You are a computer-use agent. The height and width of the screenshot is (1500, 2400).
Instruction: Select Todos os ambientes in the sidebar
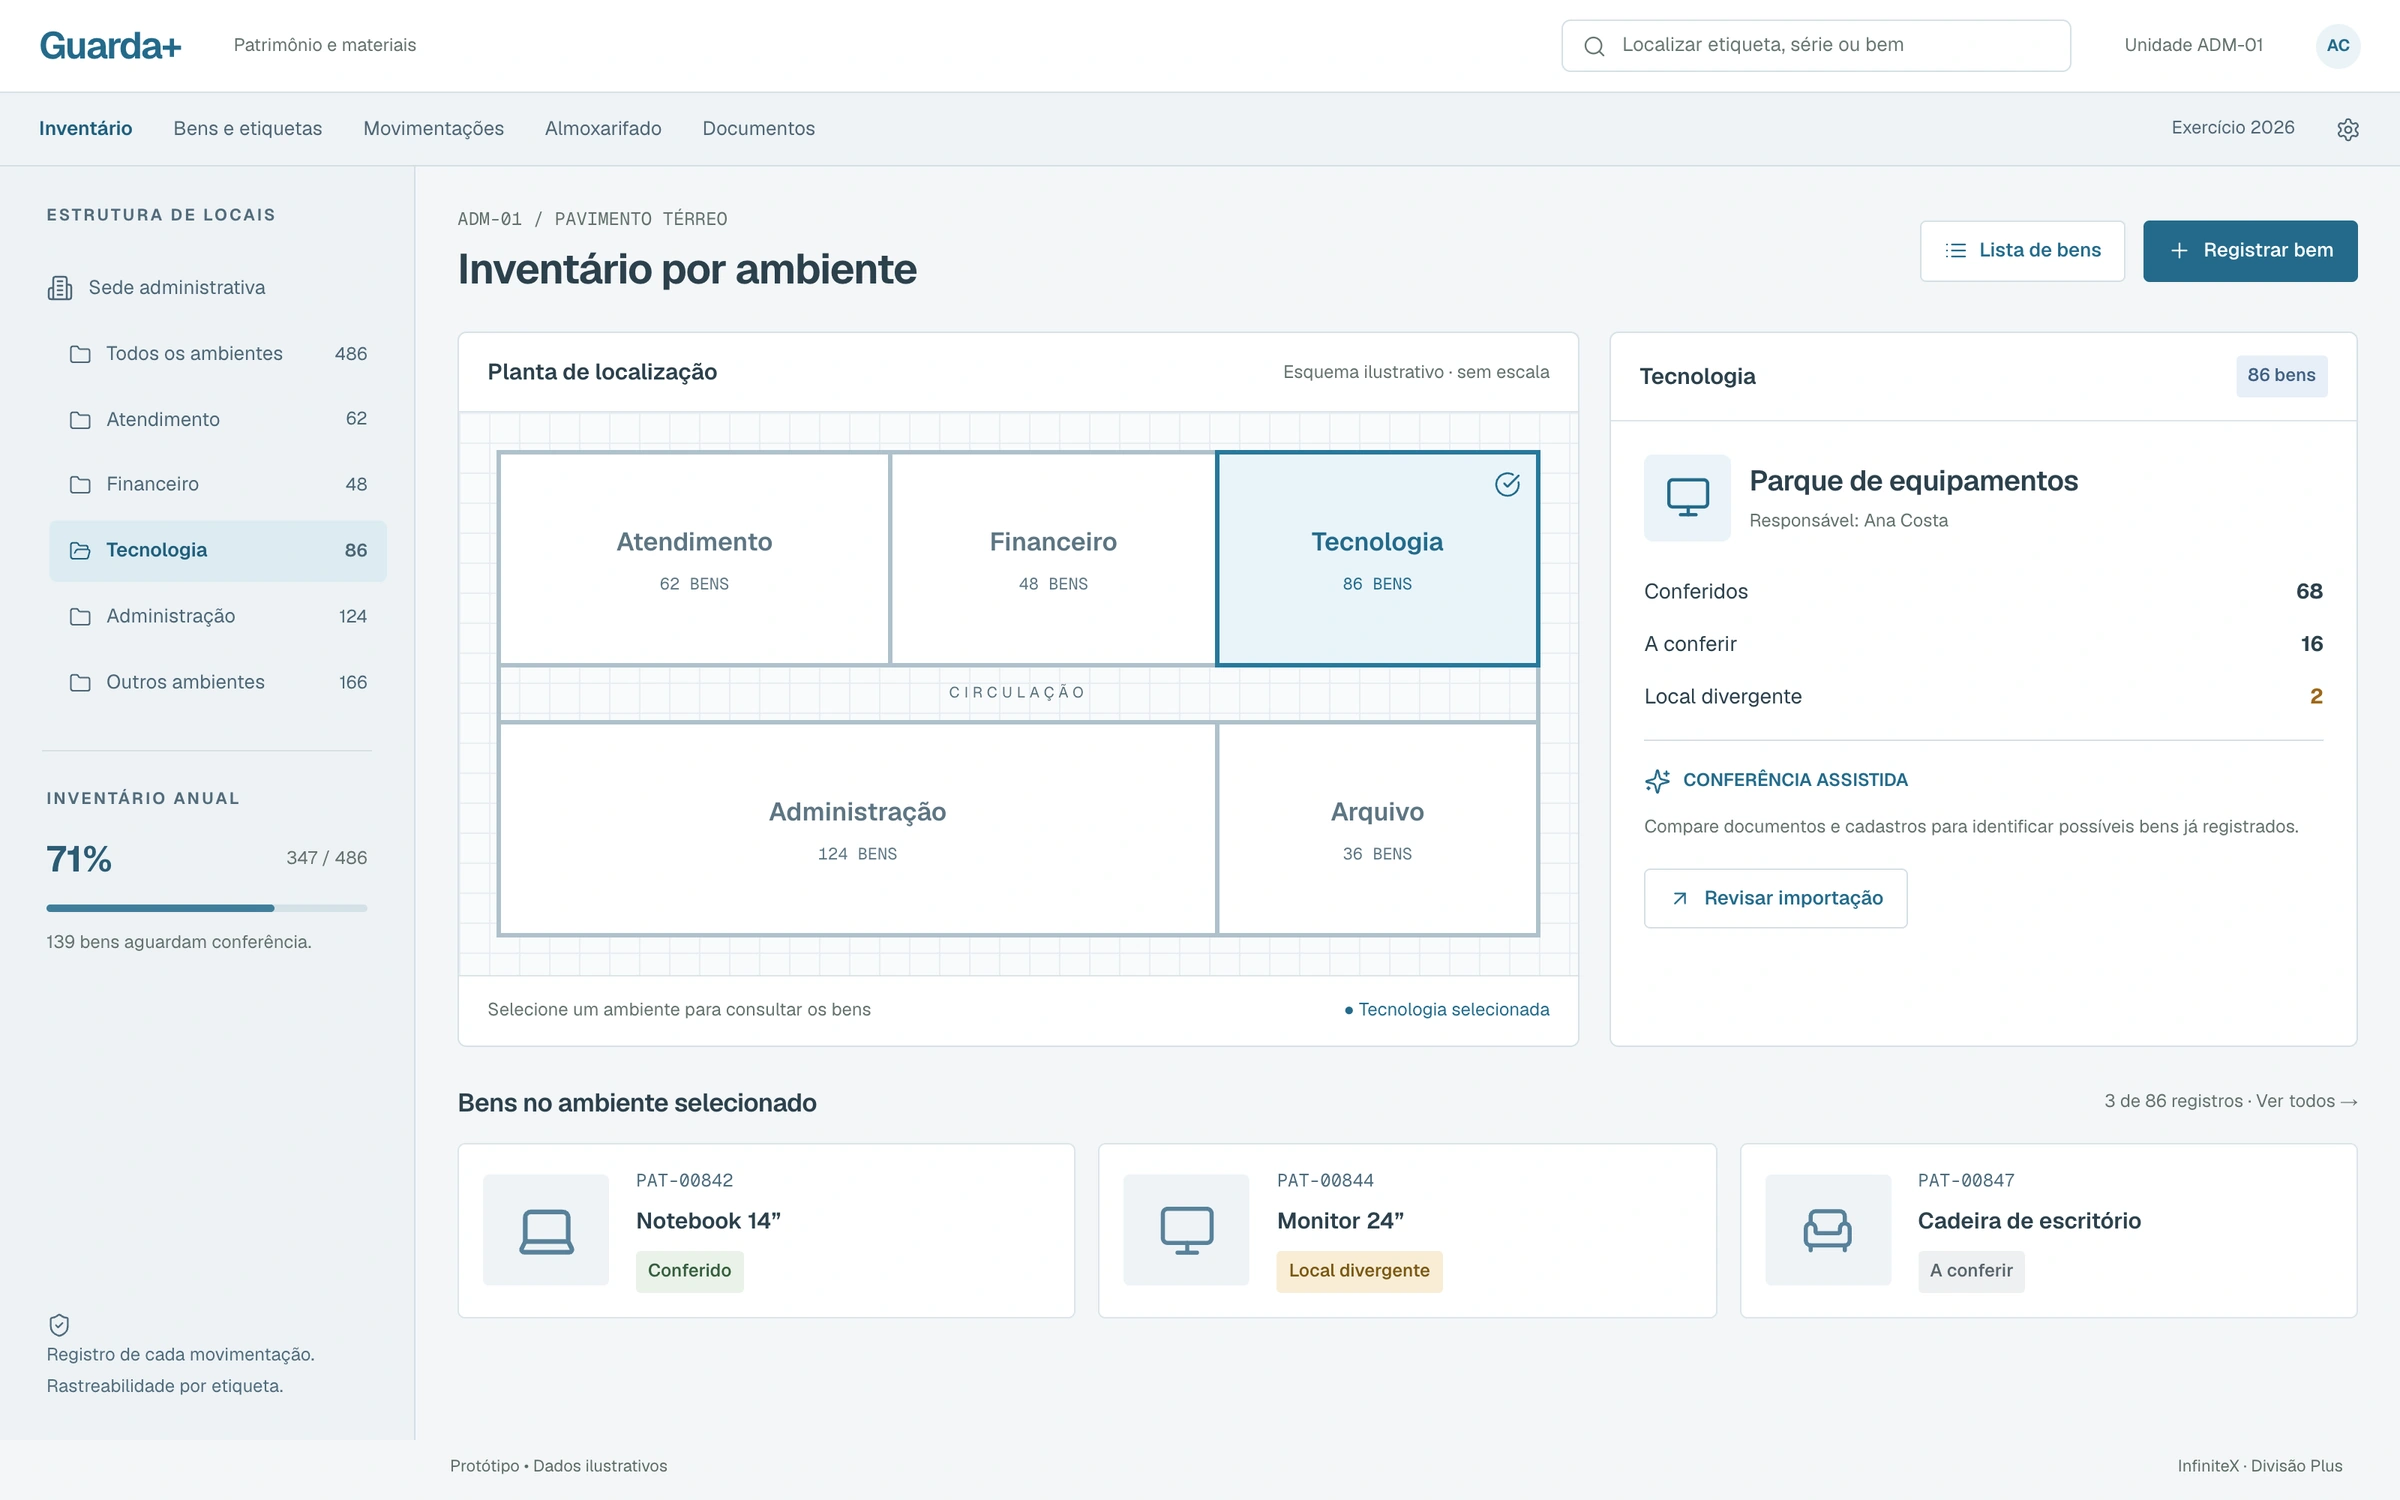[x=218, y=354]
